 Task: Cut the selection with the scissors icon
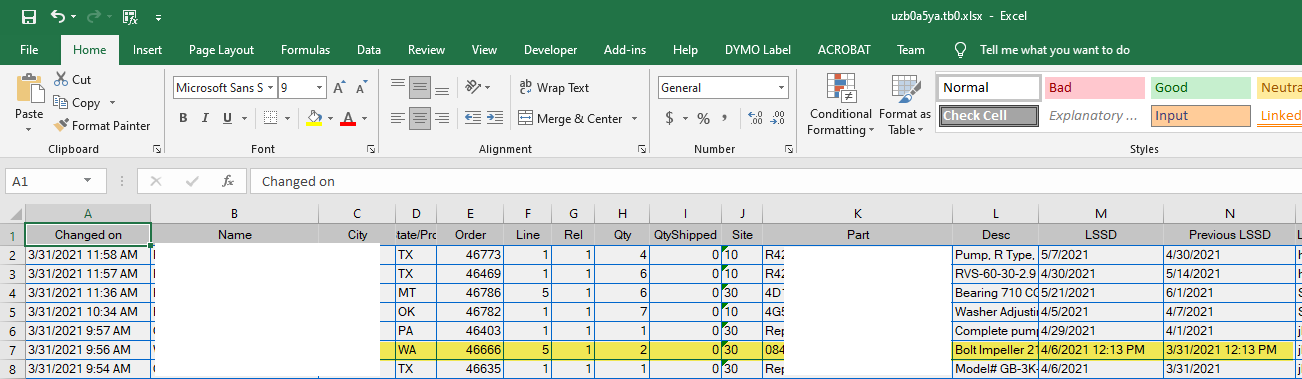pyautogui.click(x=72, y=79)
